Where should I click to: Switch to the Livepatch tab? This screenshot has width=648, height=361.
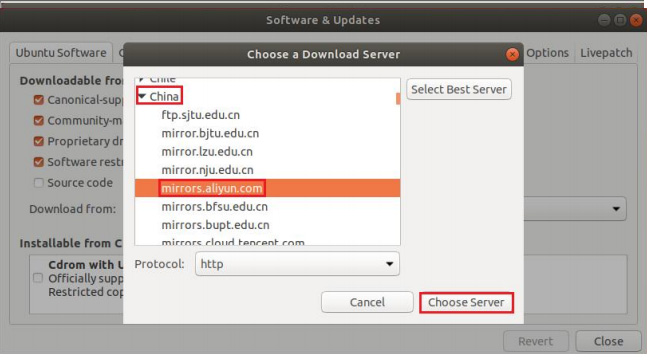point(606,53)
